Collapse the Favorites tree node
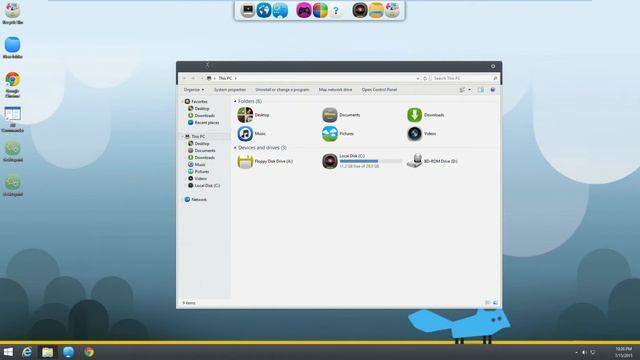This screenshot has height=360, width=640. click(x=182, y=102)
